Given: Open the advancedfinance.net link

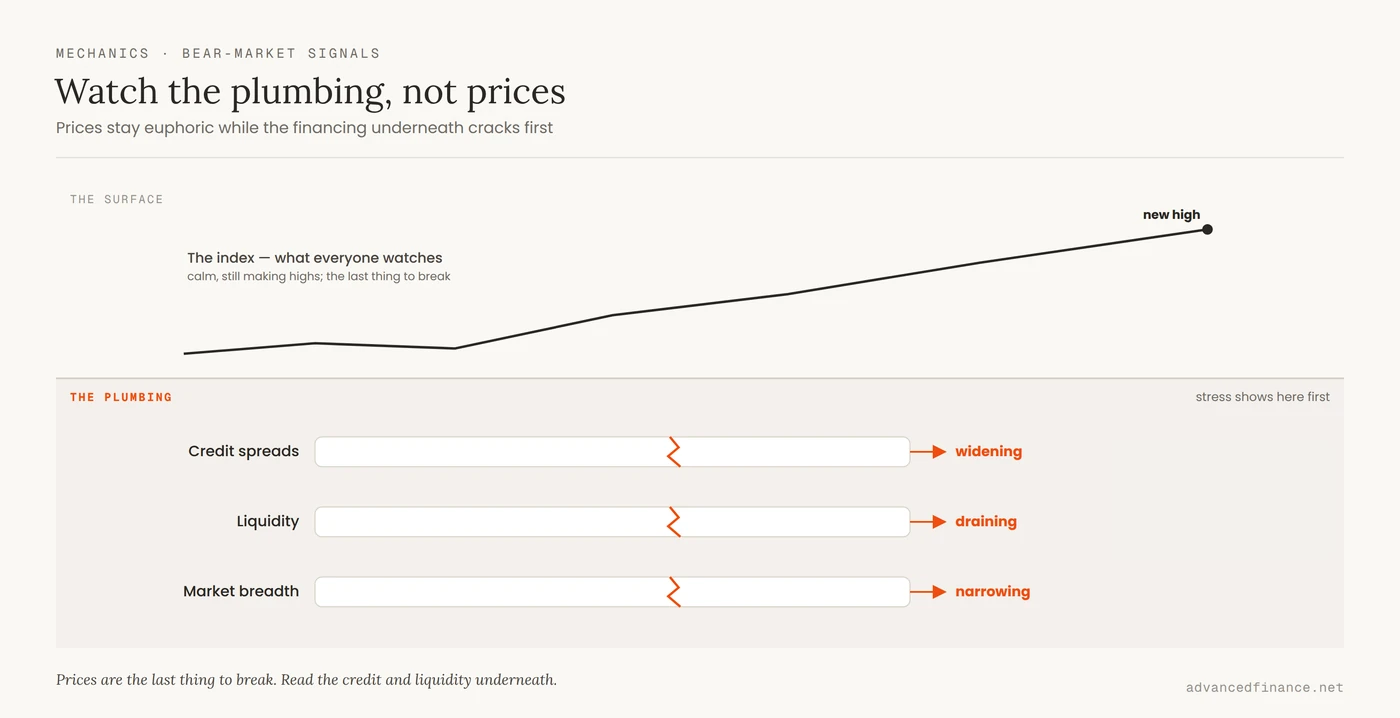Looking at the screenshot, I should [1264, 687].
